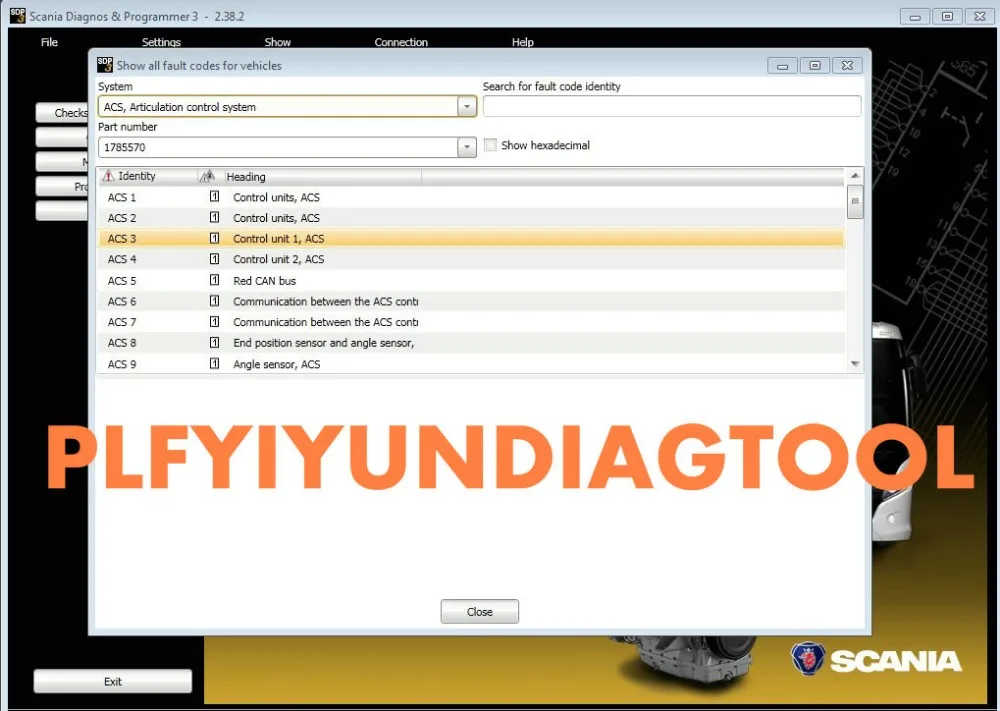Click the document icon in ACS 3 row
The image size is (1000, 711).
(214, 238)
